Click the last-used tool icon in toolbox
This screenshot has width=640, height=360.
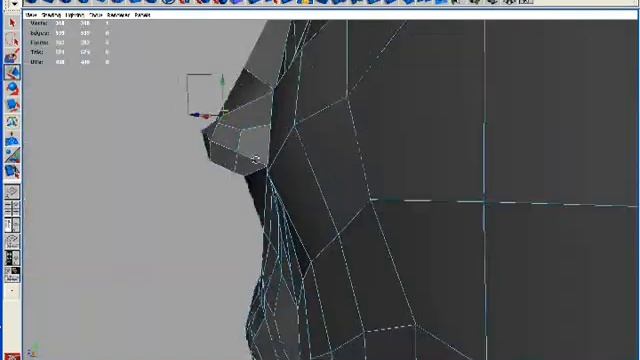pyautogui.click(x=12, y=171)
